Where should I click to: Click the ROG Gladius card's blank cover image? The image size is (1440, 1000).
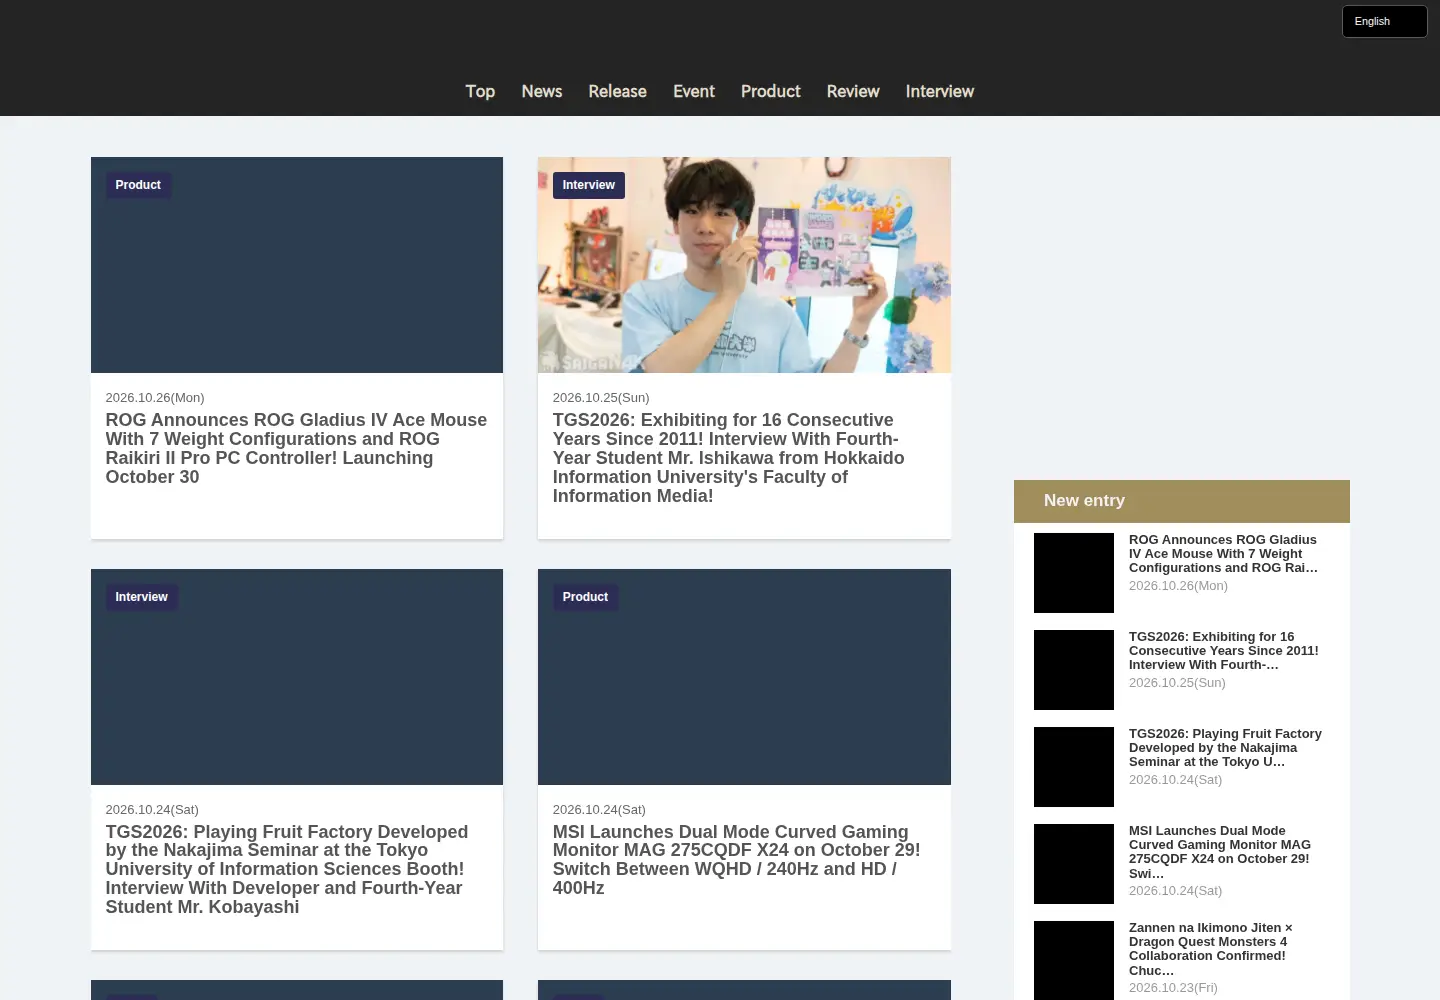297,265
